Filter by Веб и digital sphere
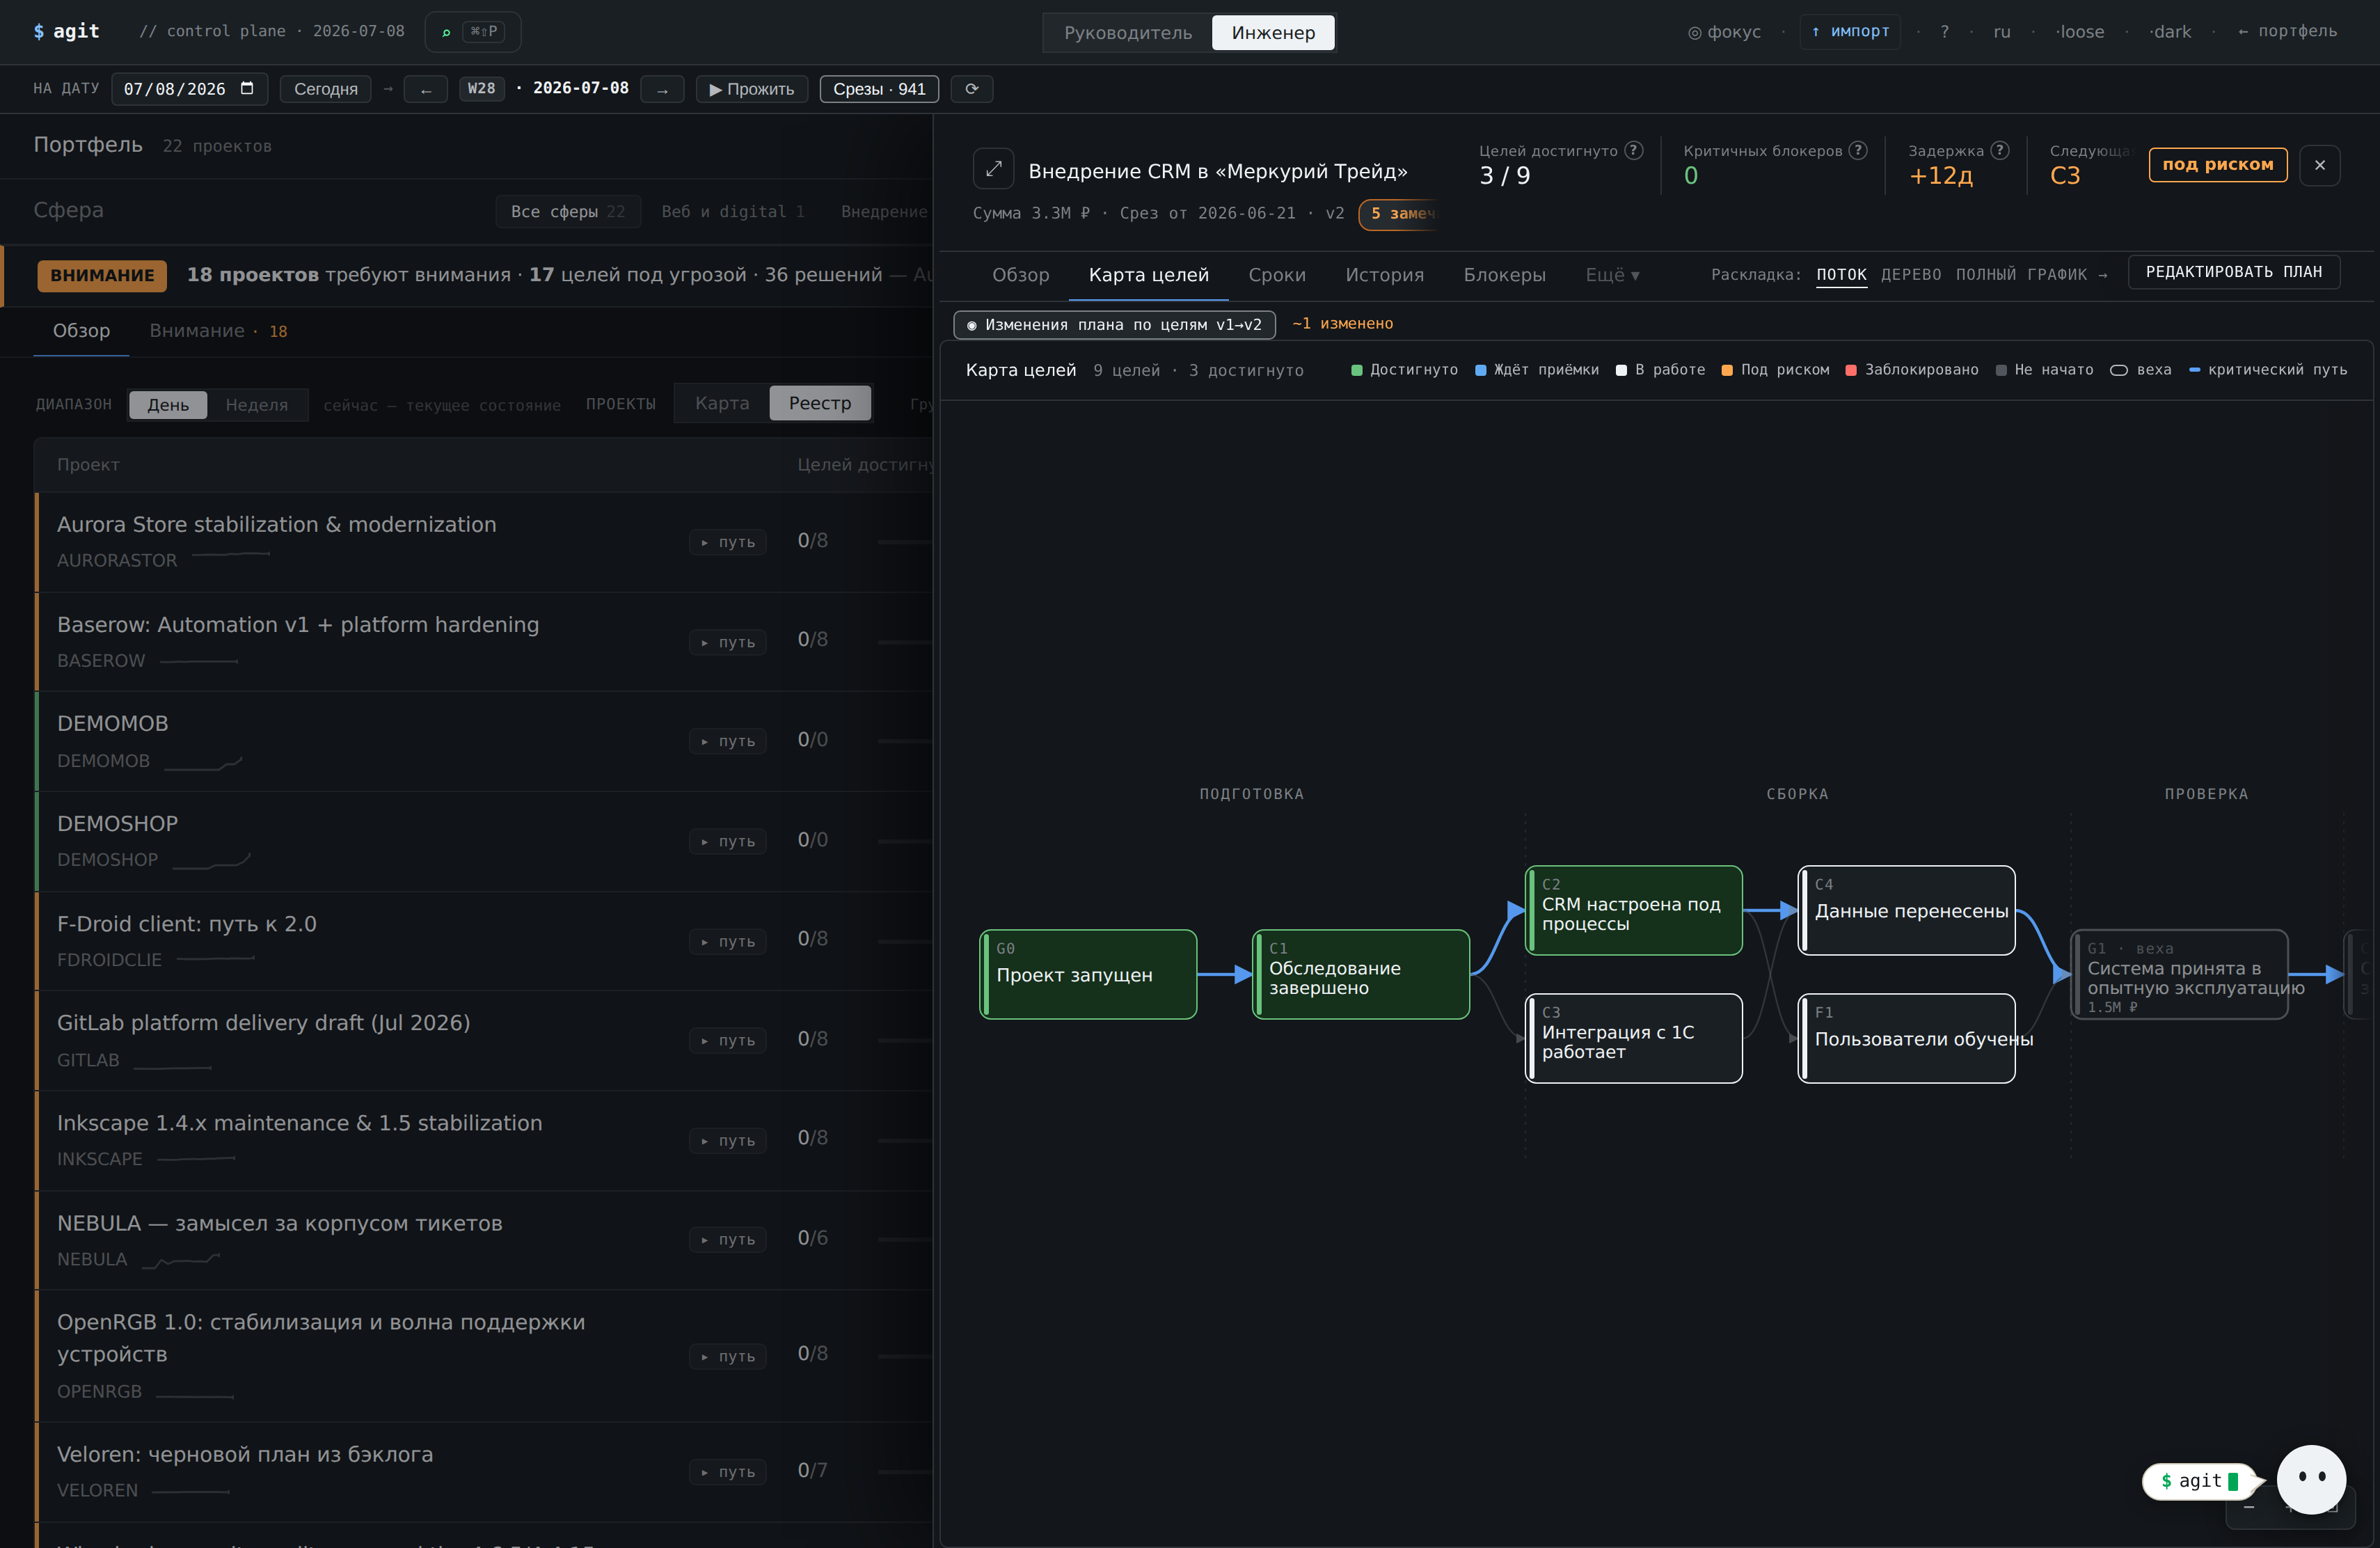 click(x=733, y=212)
